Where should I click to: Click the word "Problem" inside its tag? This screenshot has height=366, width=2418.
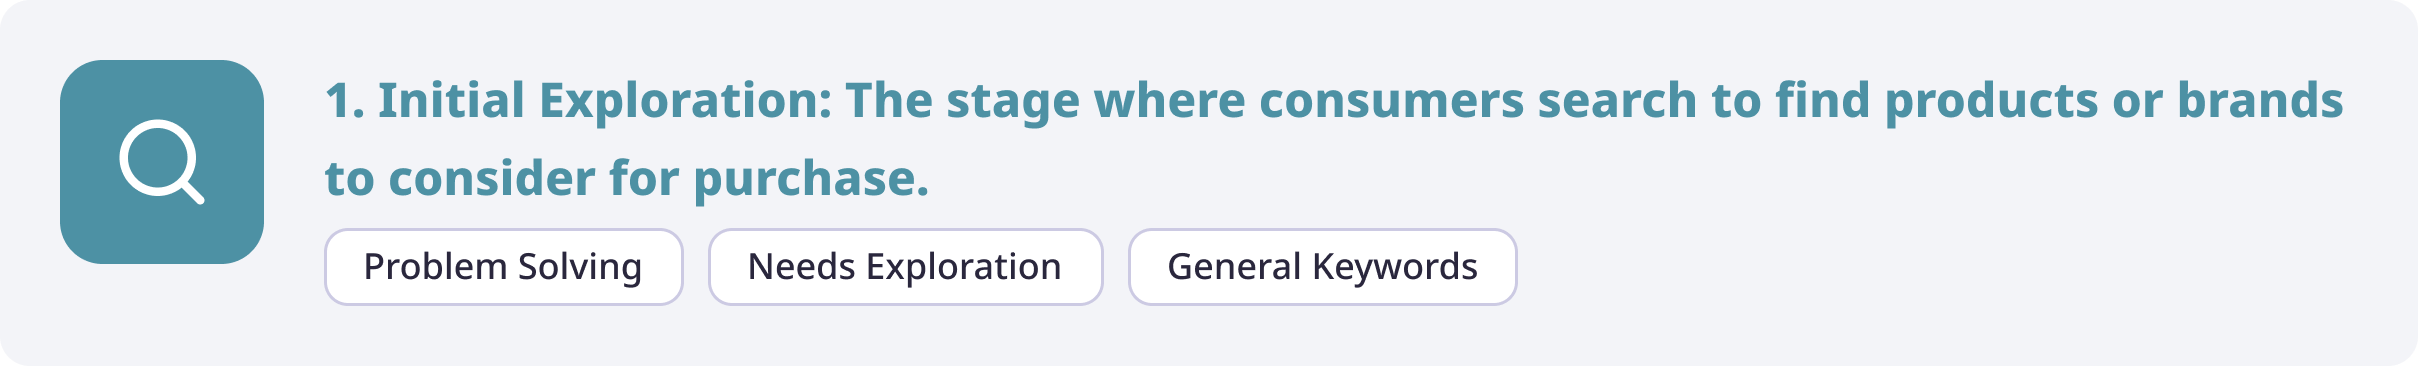(x=435, y=267)
